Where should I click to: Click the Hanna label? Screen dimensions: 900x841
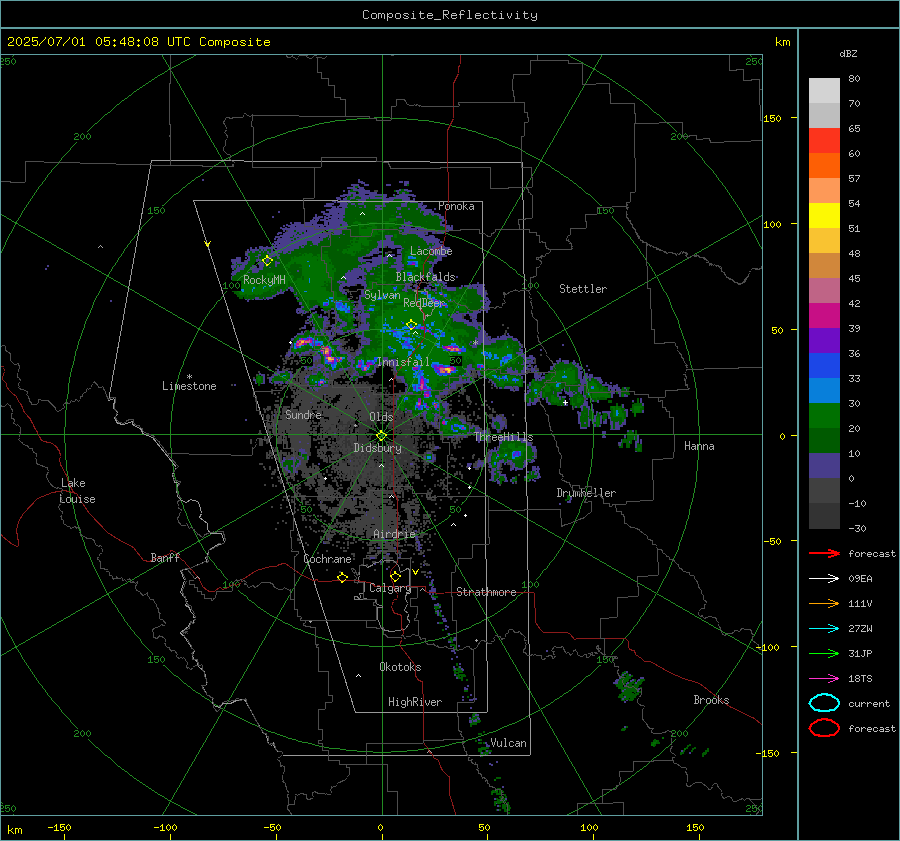click(699, 446)
